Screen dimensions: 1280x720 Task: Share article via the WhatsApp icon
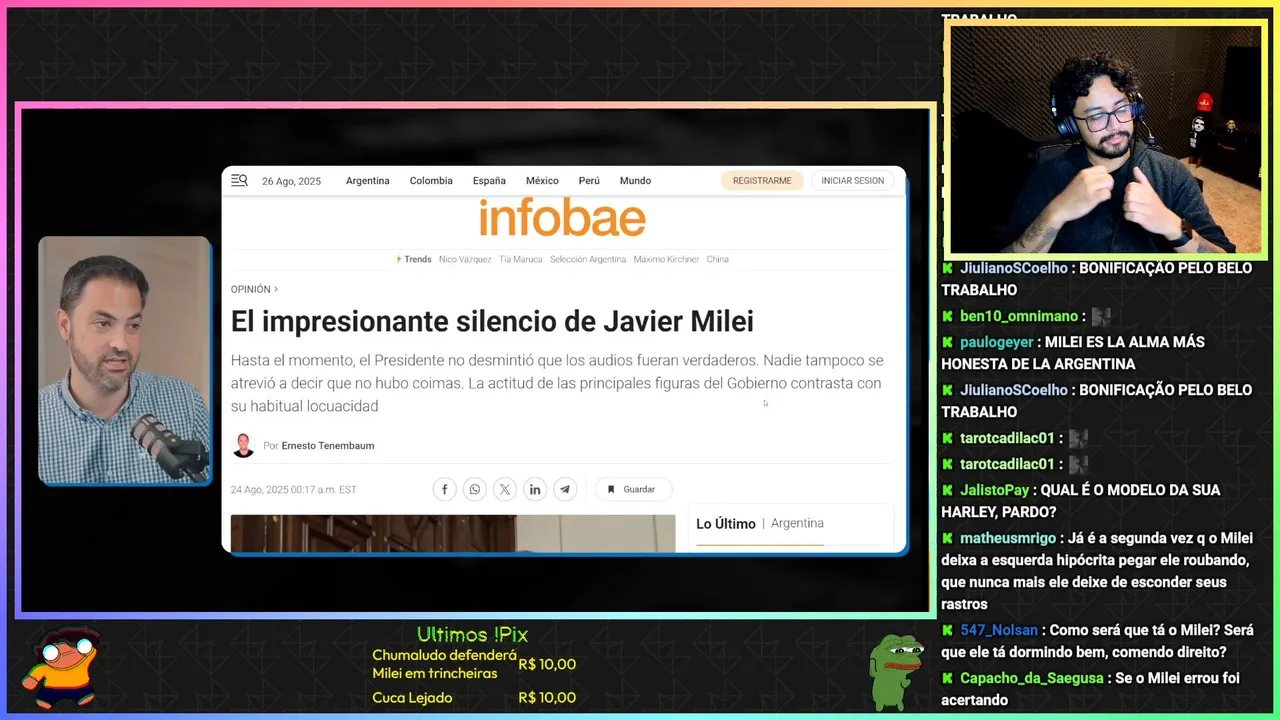click(x=475, y=489)
